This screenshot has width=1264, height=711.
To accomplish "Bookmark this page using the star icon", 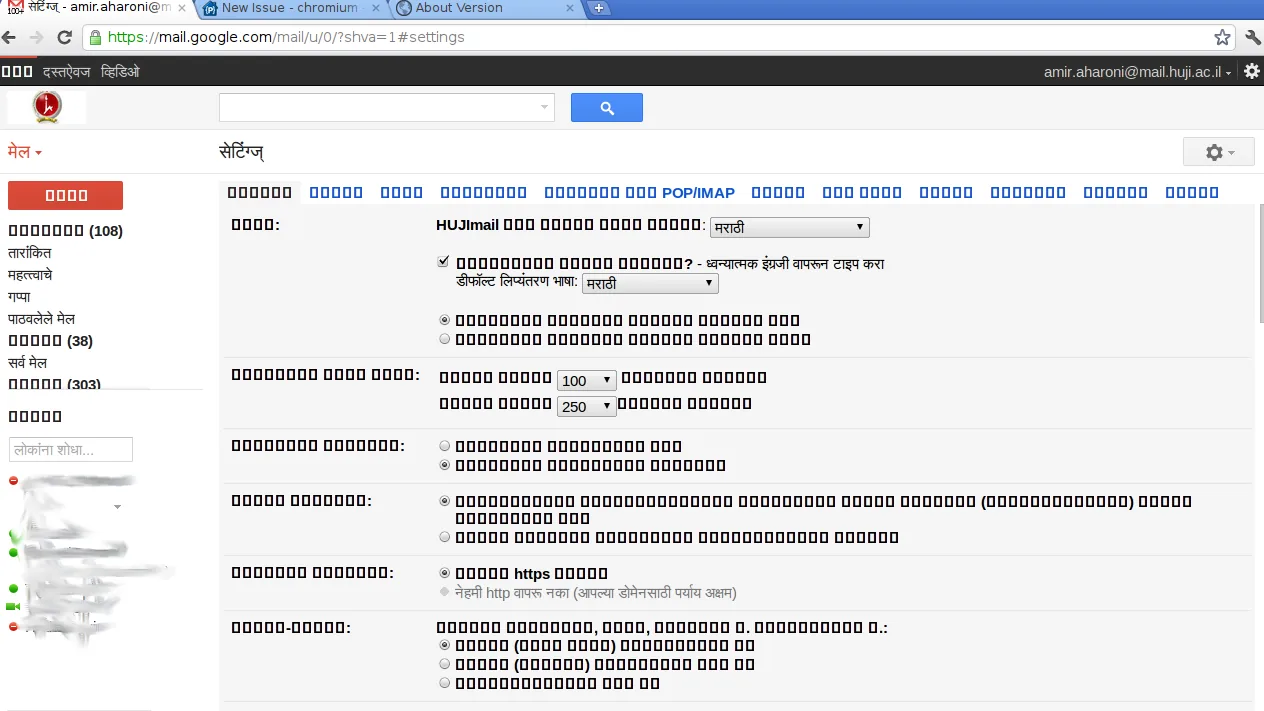I will [x=1222, y=37].
